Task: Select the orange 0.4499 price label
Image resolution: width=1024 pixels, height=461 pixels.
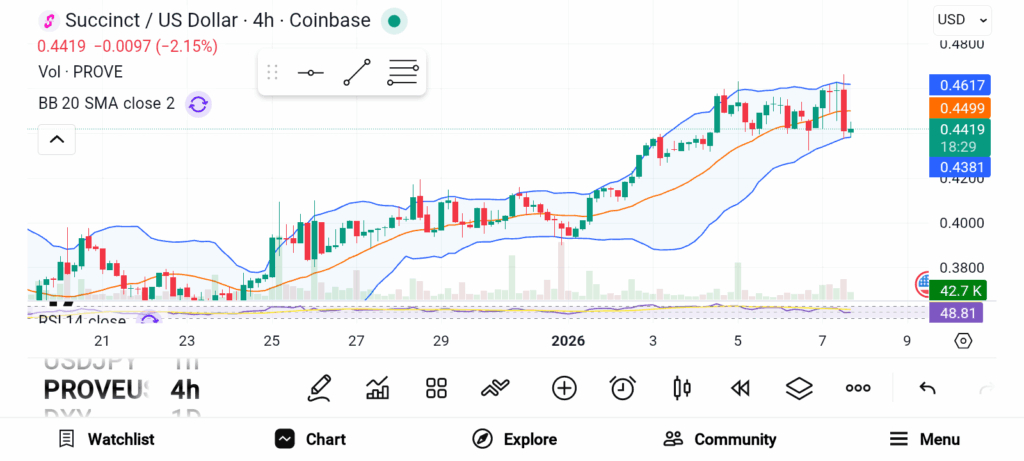Action: [x=959, y=108]
